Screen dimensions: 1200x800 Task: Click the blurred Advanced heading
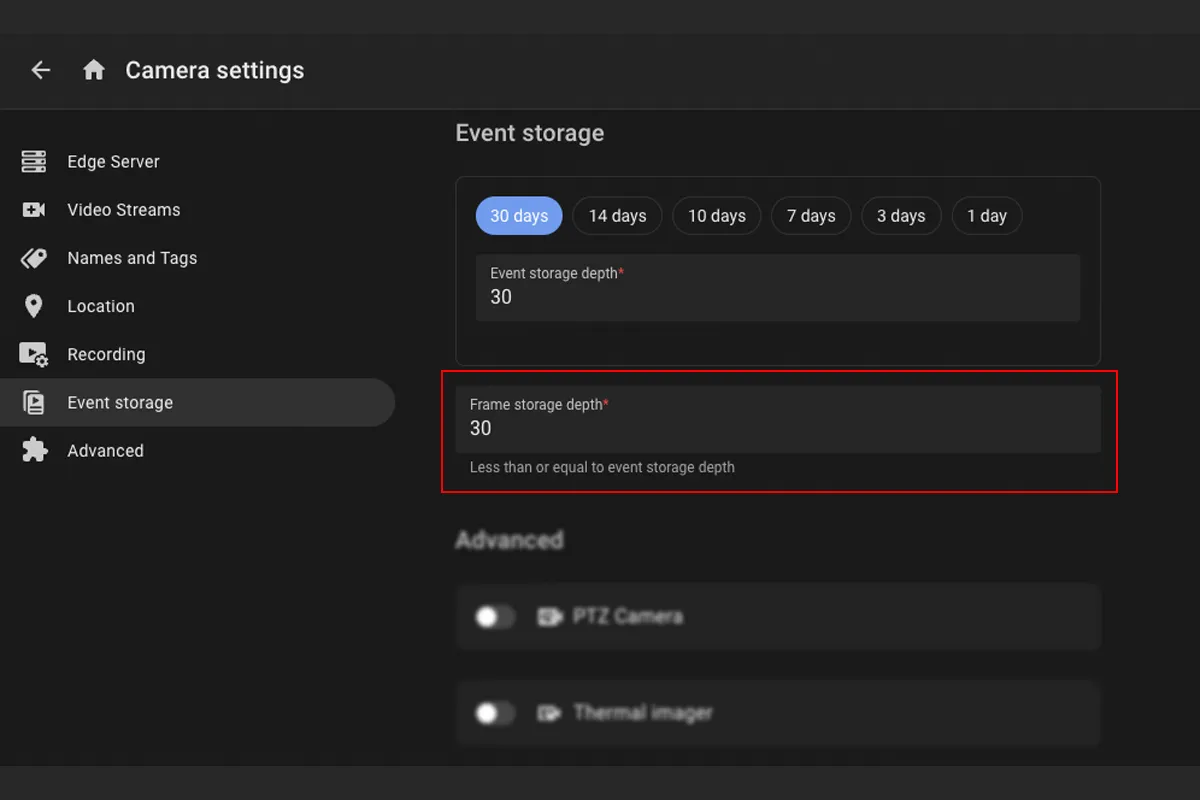click(x=509, y=540)
